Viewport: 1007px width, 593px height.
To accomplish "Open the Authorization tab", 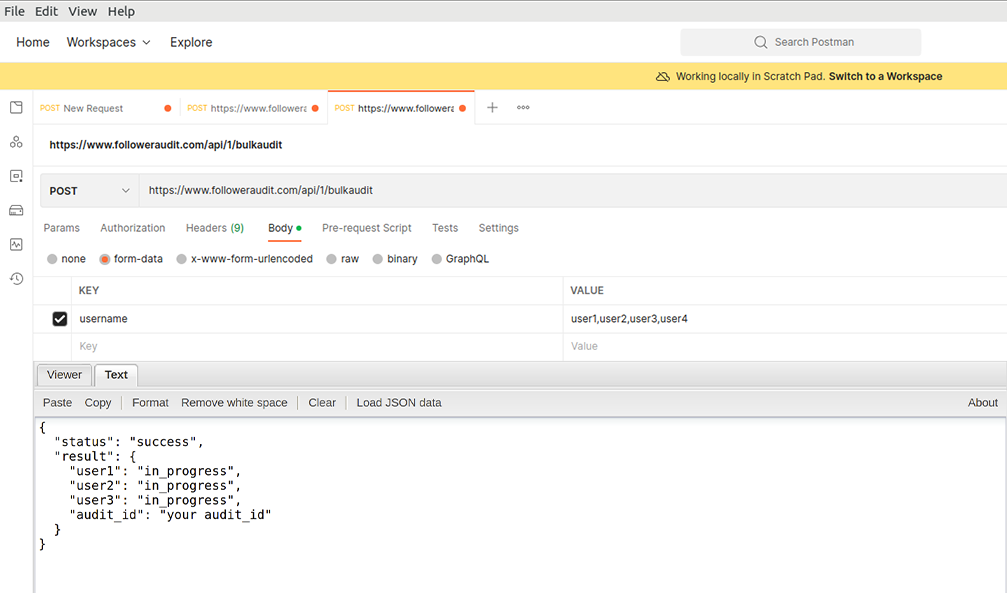I will tap(132, 228).
